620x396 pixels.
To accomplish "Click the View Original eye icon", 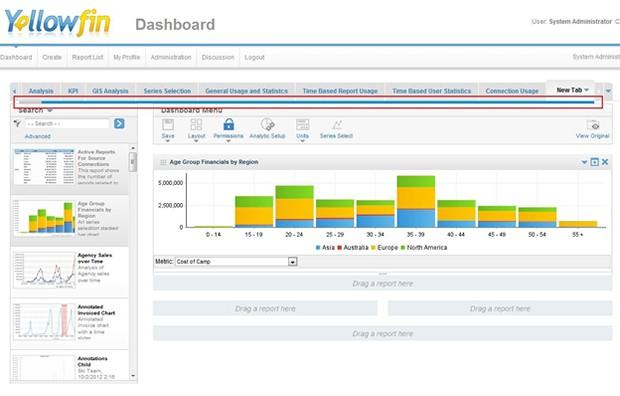I will click(x=593, y=125).
